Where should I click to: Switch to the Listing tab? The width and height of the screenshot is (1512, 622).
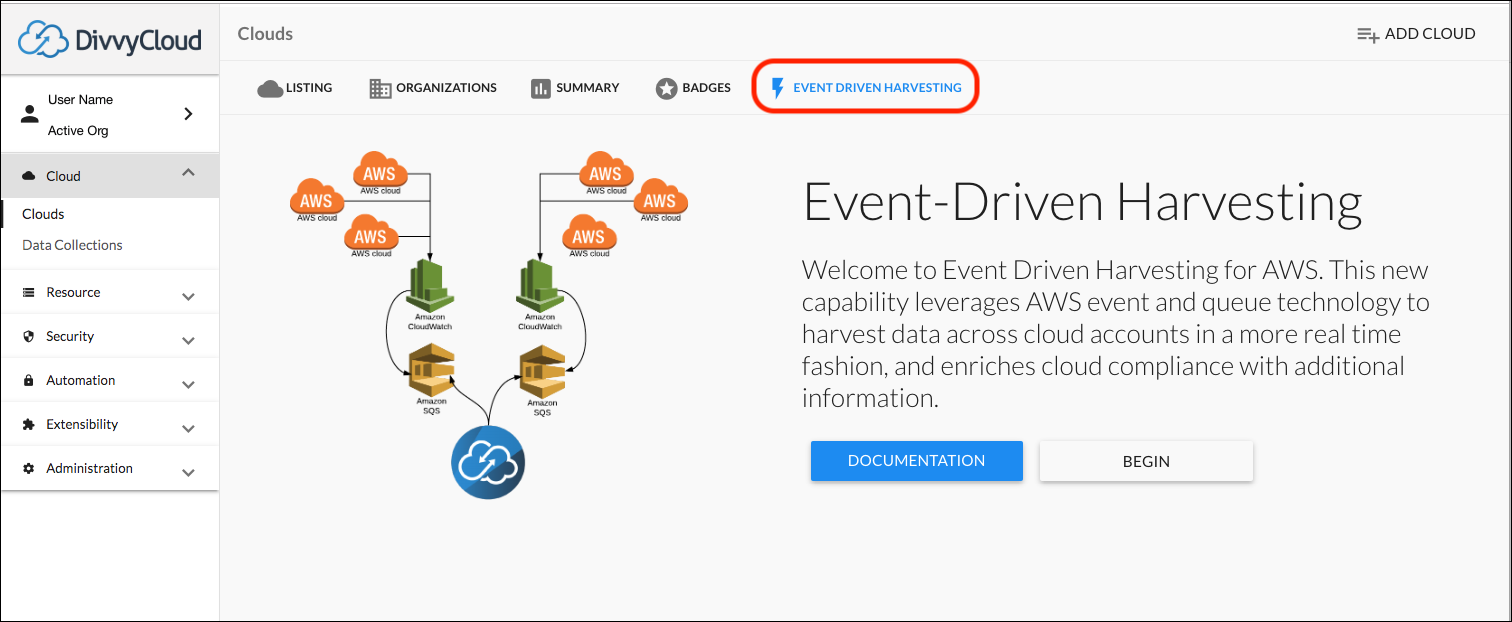295,88
